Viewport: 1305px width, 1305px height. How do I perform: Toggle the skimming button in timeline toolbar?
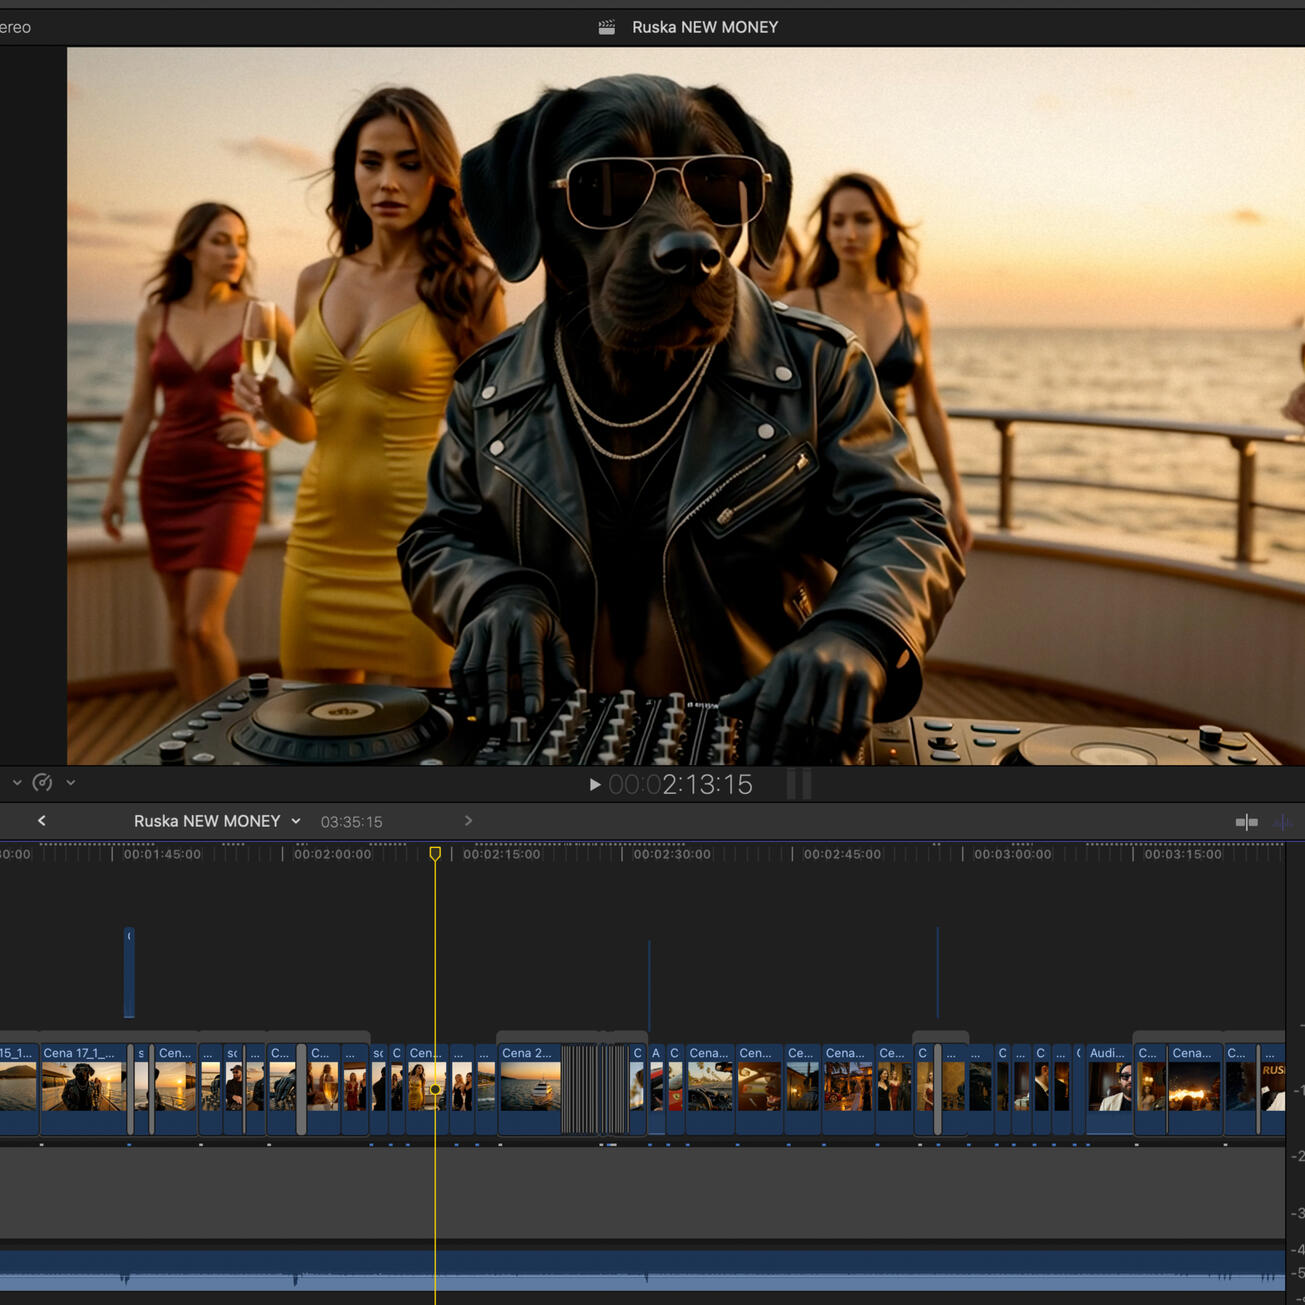[x=1246, y=822]
